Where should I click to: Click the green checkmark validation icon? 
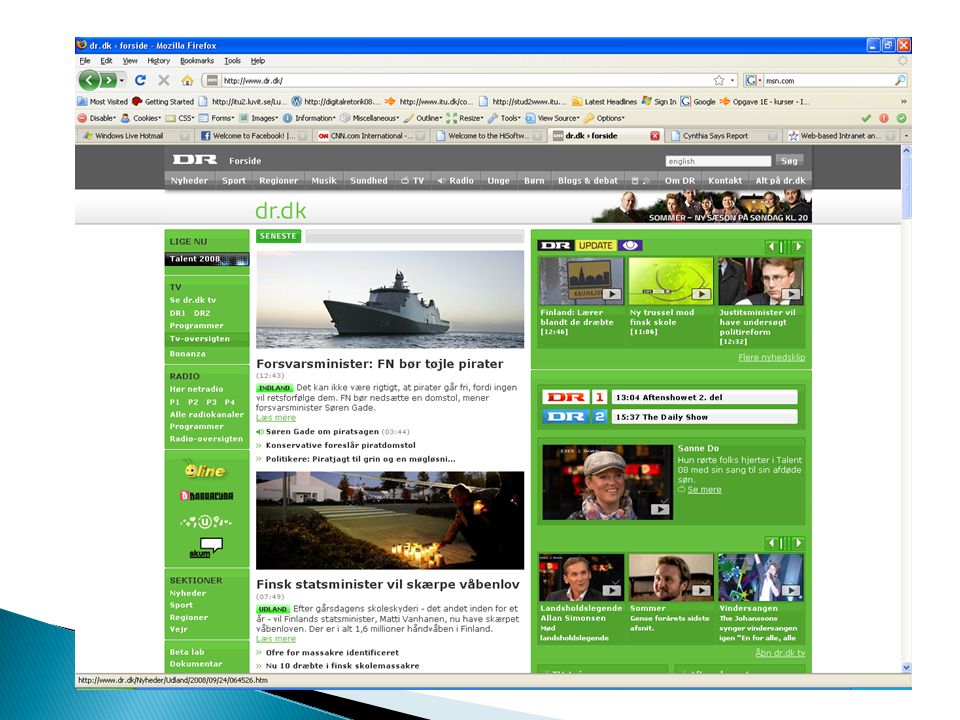point(866,118)
